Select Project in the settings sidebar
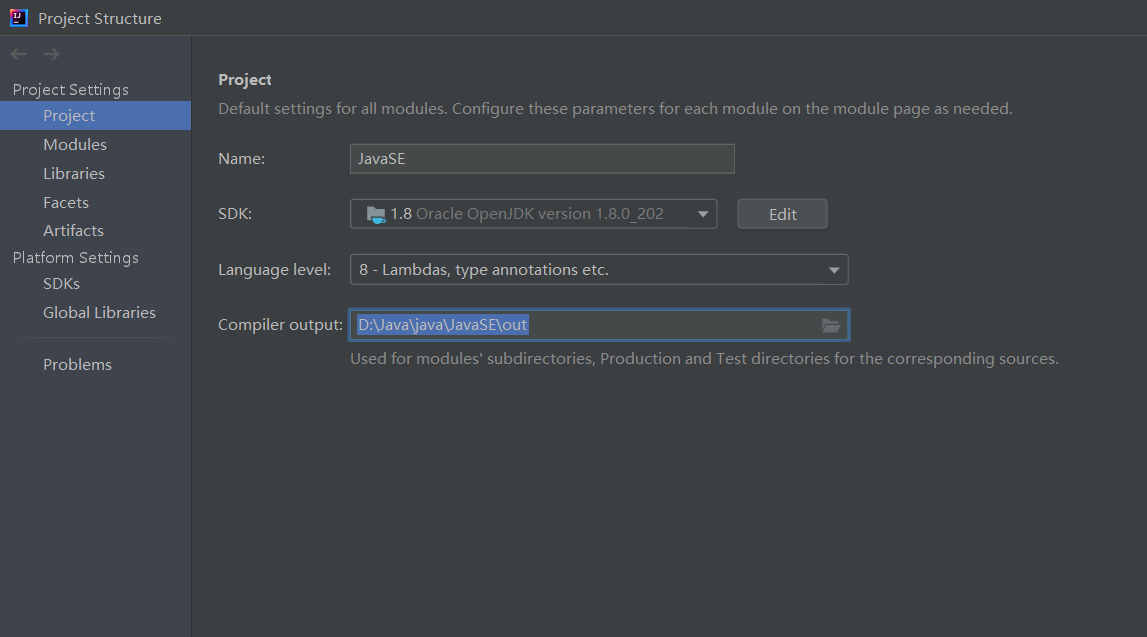Viewport: 1147px width, 637px height. [69, 116]
